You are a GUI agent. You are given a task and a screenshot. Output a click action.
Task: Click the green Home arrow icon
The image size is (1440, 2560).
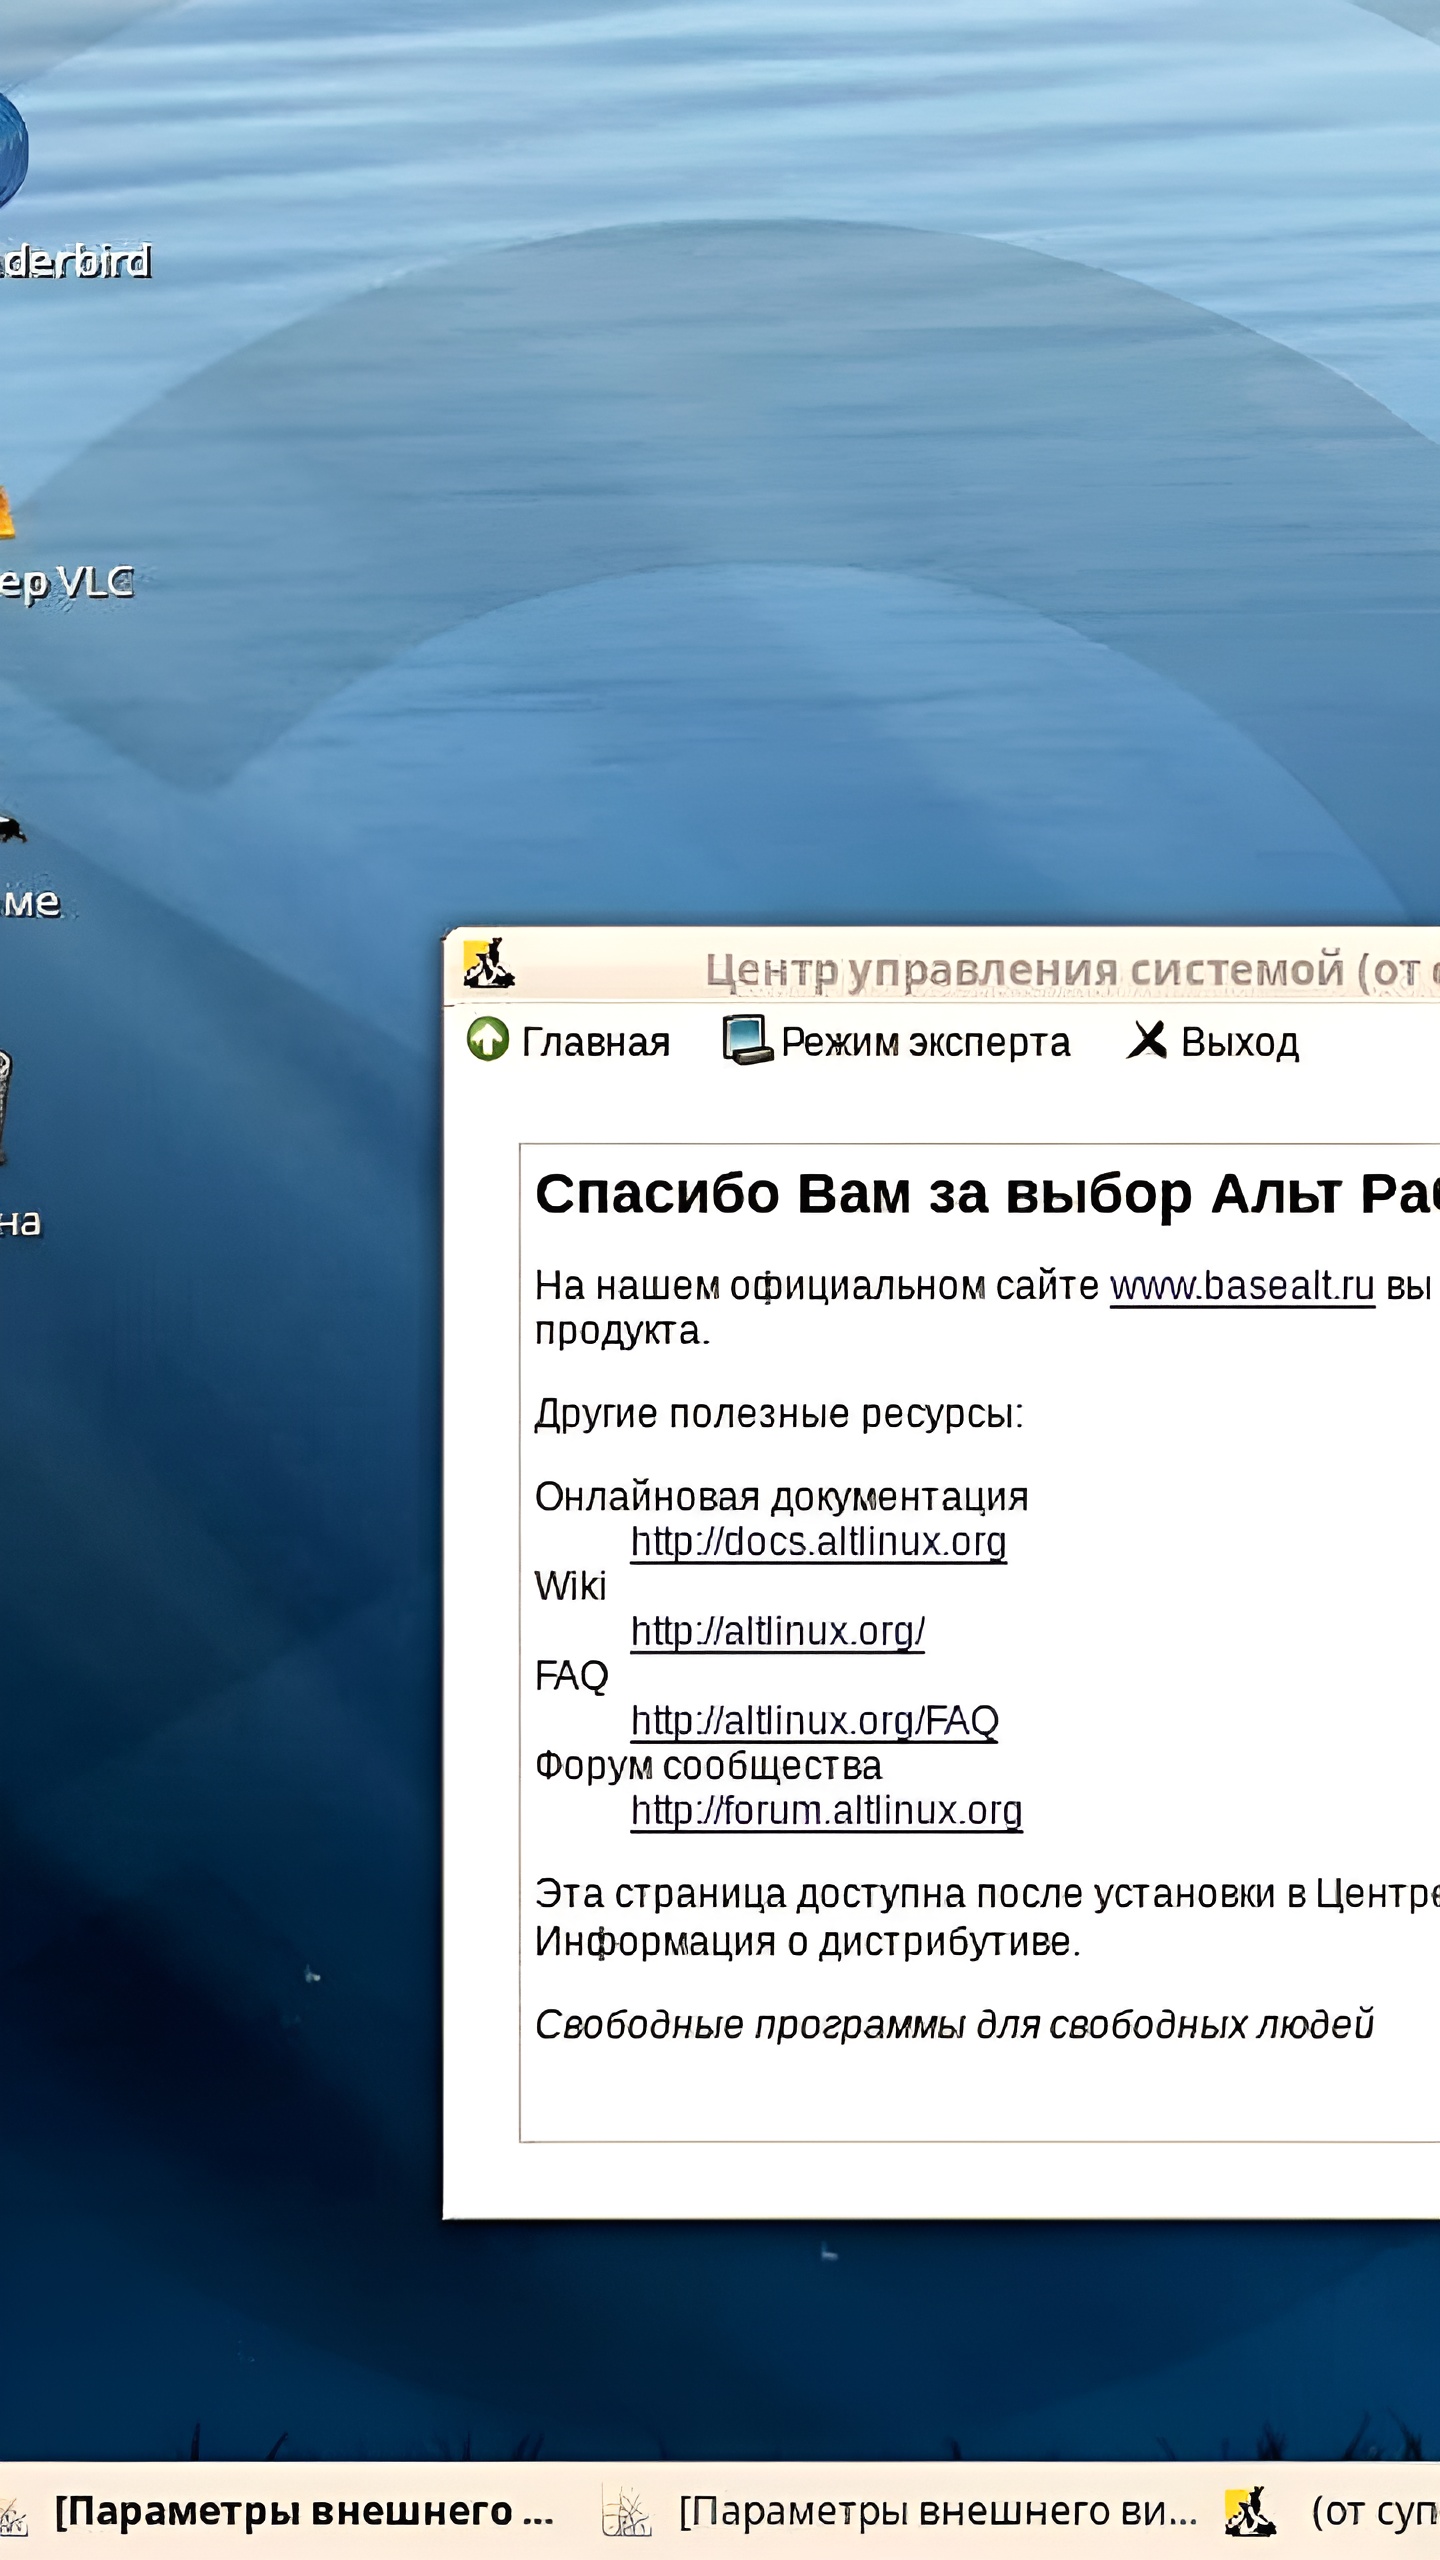pos(488,1040)
